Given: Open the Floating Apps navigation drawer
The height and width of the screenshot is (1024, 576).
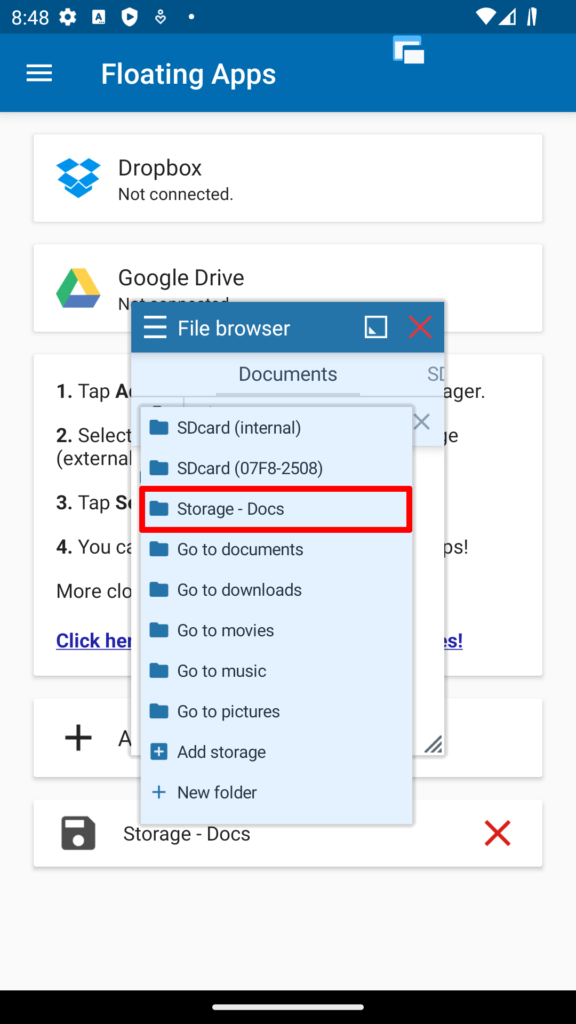Looking at the screenshot, I should (x=38, y=73).
